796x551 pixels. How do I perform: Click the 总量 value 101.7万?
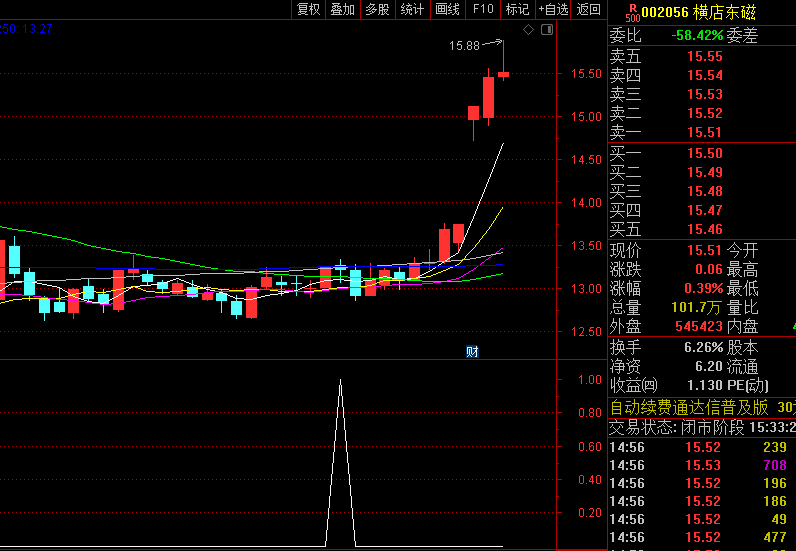696,308
